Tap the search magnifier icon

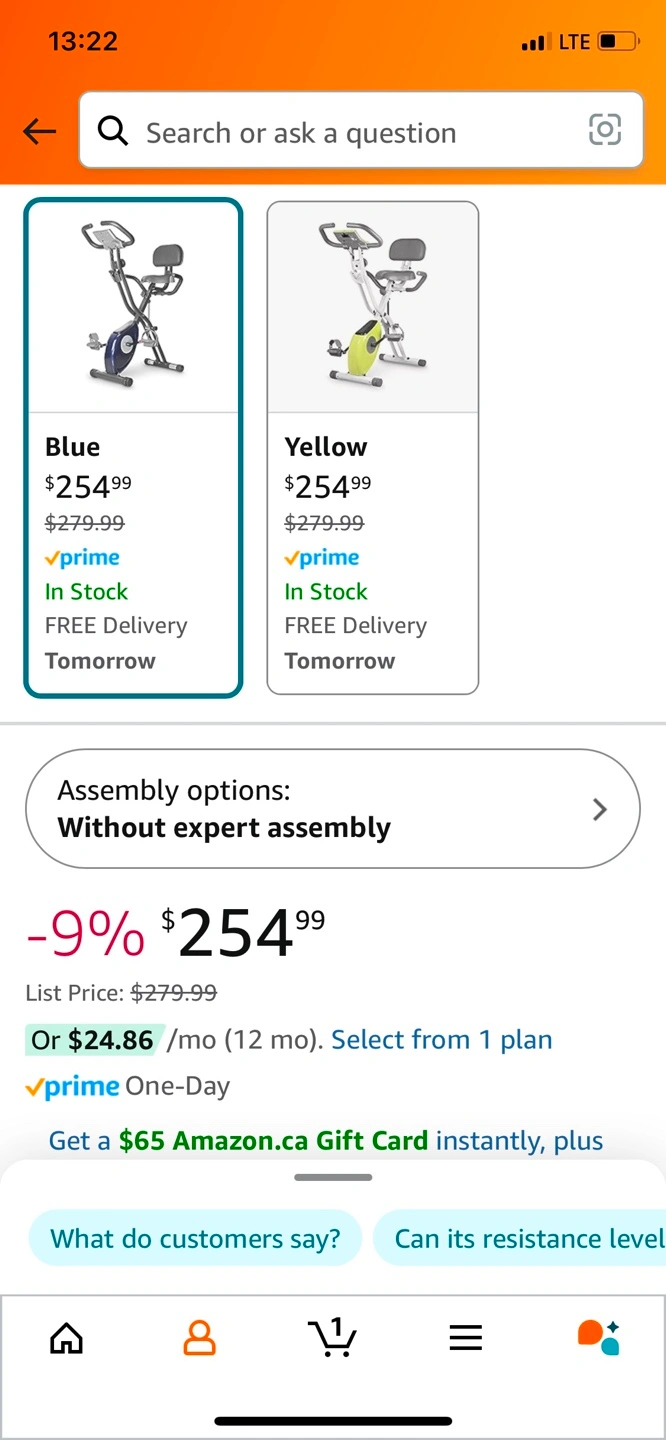pos(113,131)
